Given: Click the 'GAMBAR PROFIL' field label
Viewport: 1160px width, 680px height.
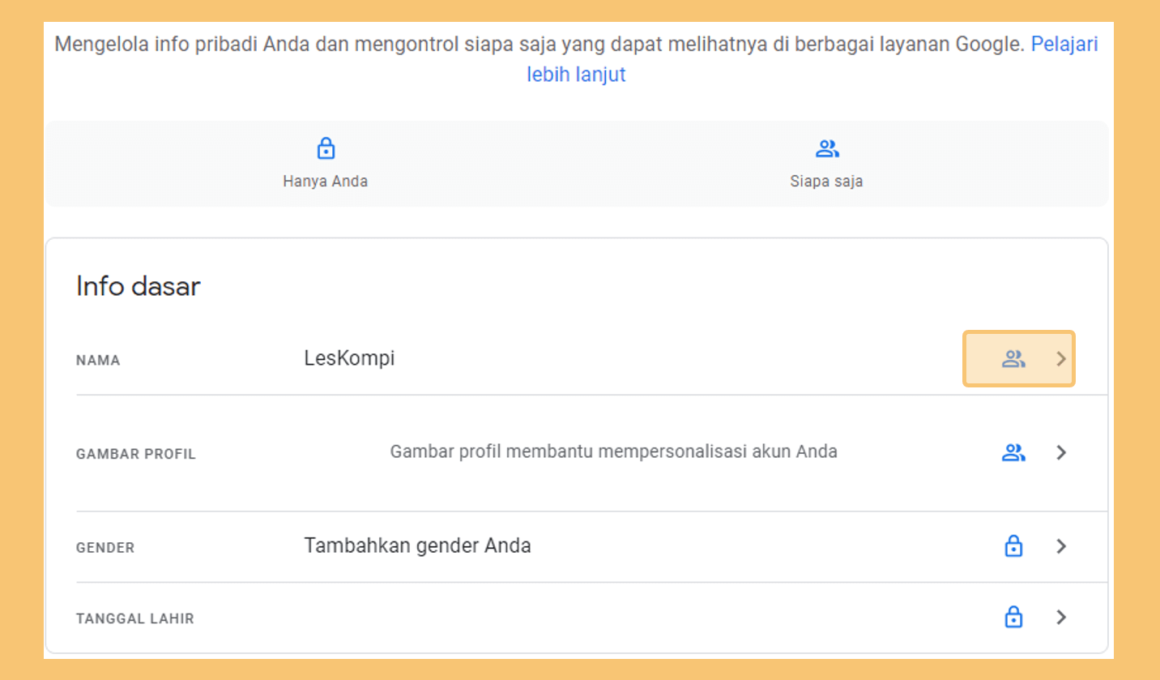Looking at the screenshot, I should (135, 454).
